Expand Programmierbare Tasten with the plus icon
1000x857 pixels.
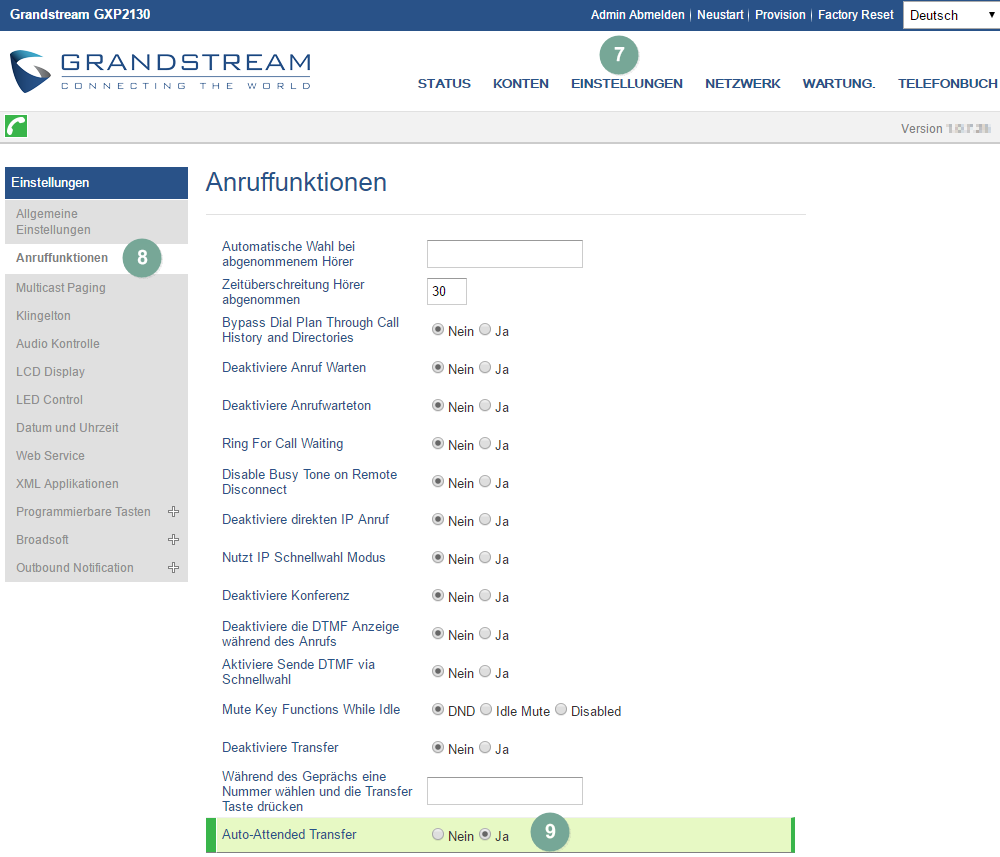(x=173, y=512)
